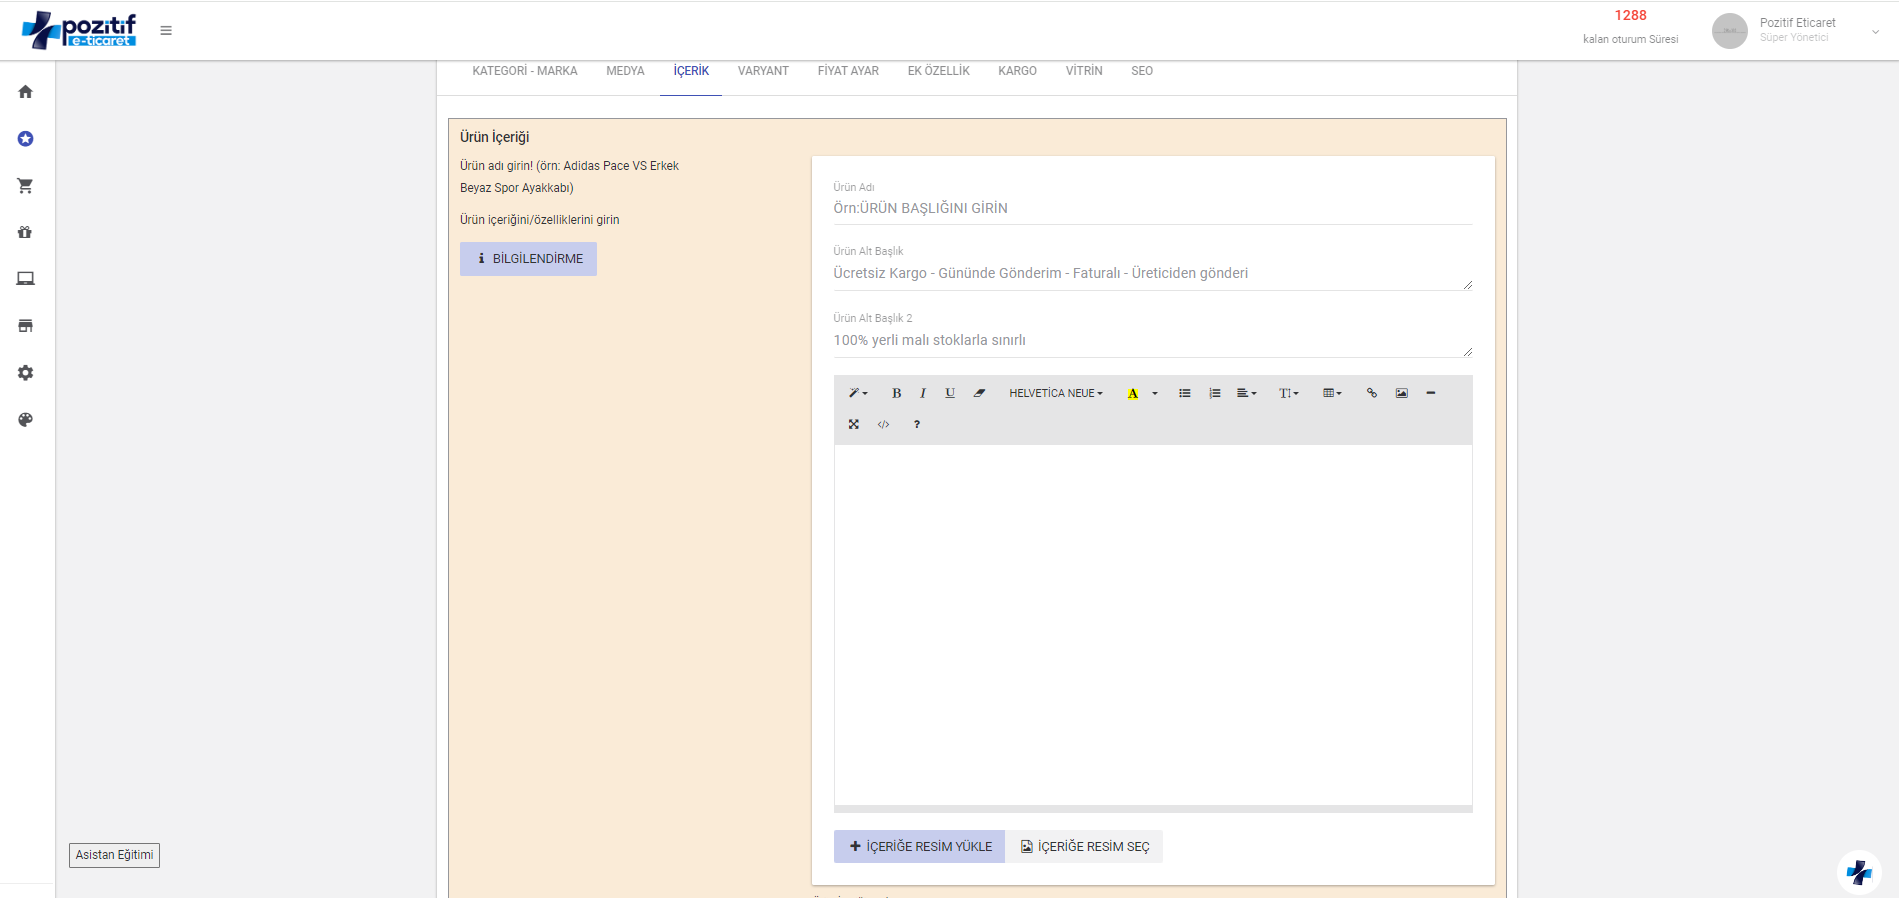This screenshot has height=898, width=1899.
Task: Click the insert picture icon in toolbar
Action: pyautogui.click(x=1402, y=394)
